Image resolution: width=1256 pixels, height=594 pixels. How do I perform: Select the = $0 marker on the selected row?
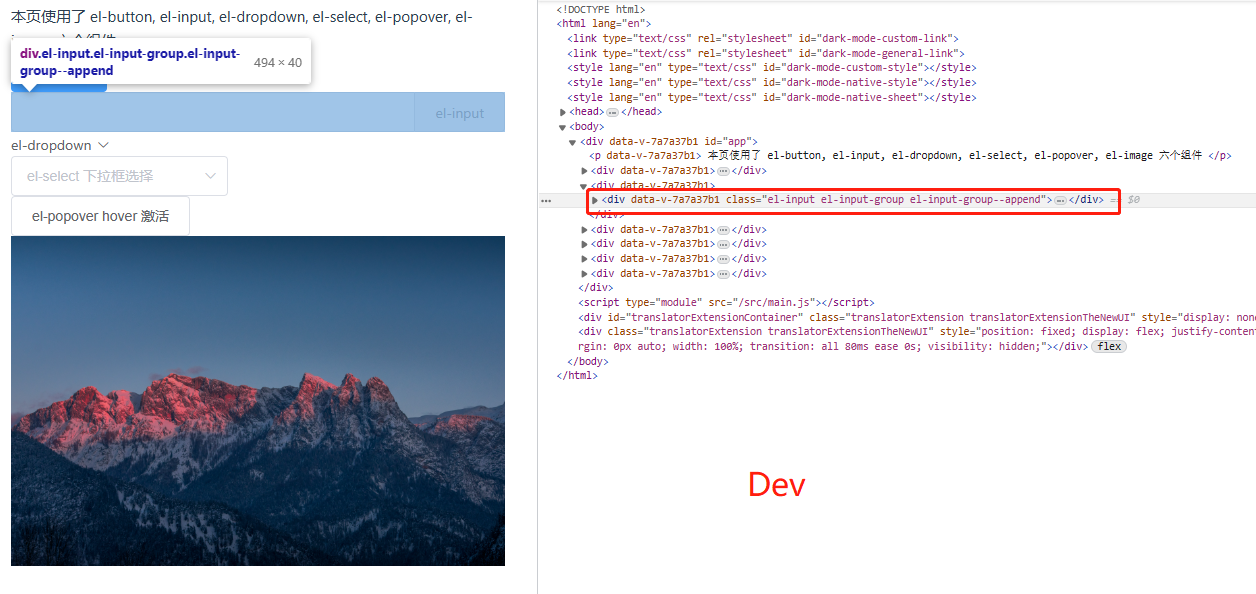(x=1126, y=200)
